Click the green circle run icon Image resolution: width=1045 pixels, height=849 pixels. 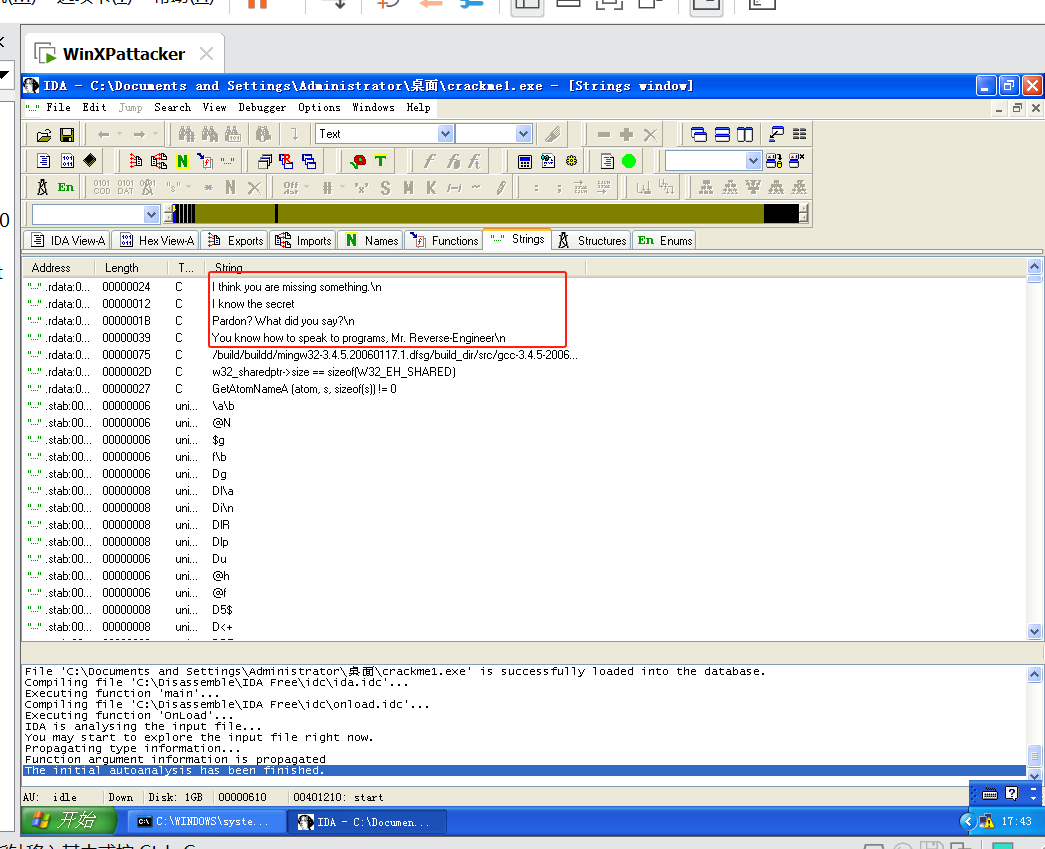[x=628, y=161]
